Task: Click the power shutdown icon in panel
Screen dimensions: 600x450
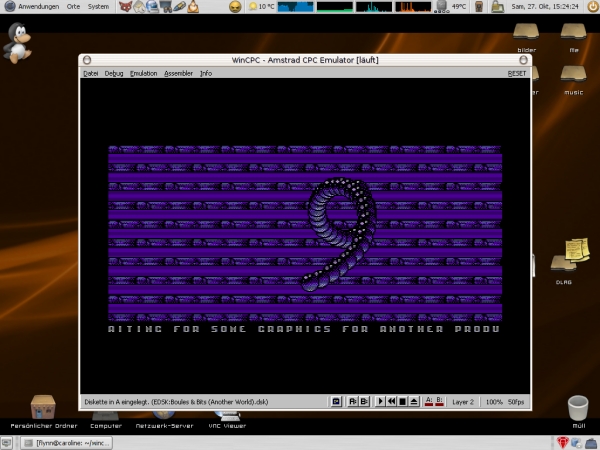Action: coord(592,7)
